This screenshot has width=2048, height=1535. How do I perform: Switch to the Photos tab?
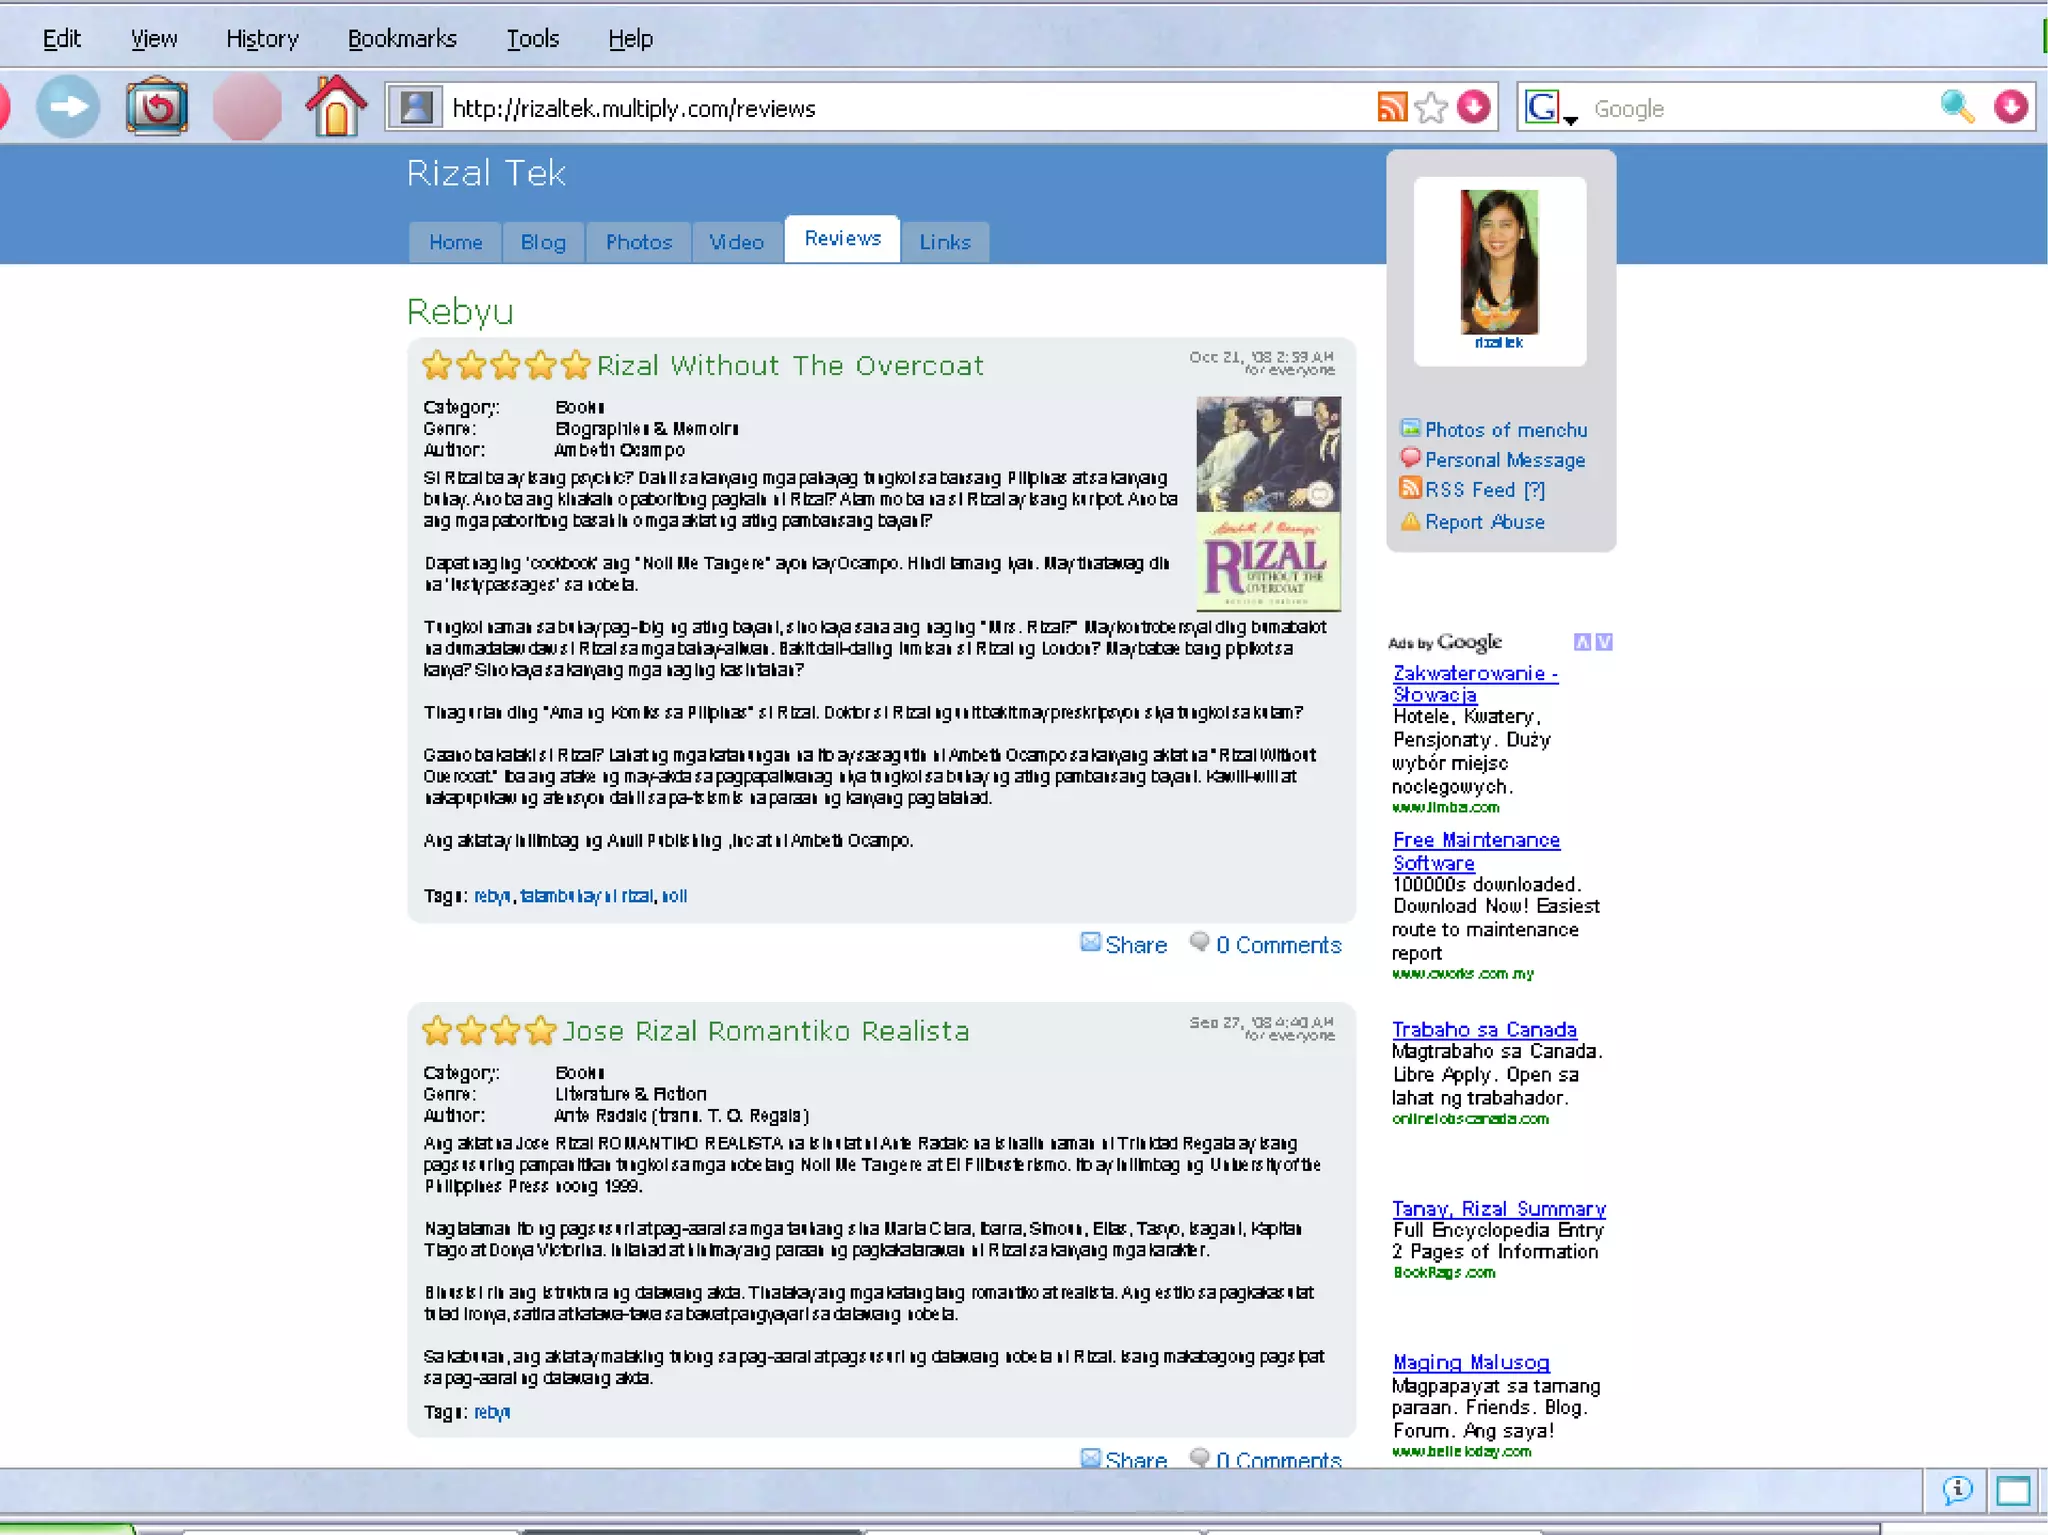[x=638, y=242]
